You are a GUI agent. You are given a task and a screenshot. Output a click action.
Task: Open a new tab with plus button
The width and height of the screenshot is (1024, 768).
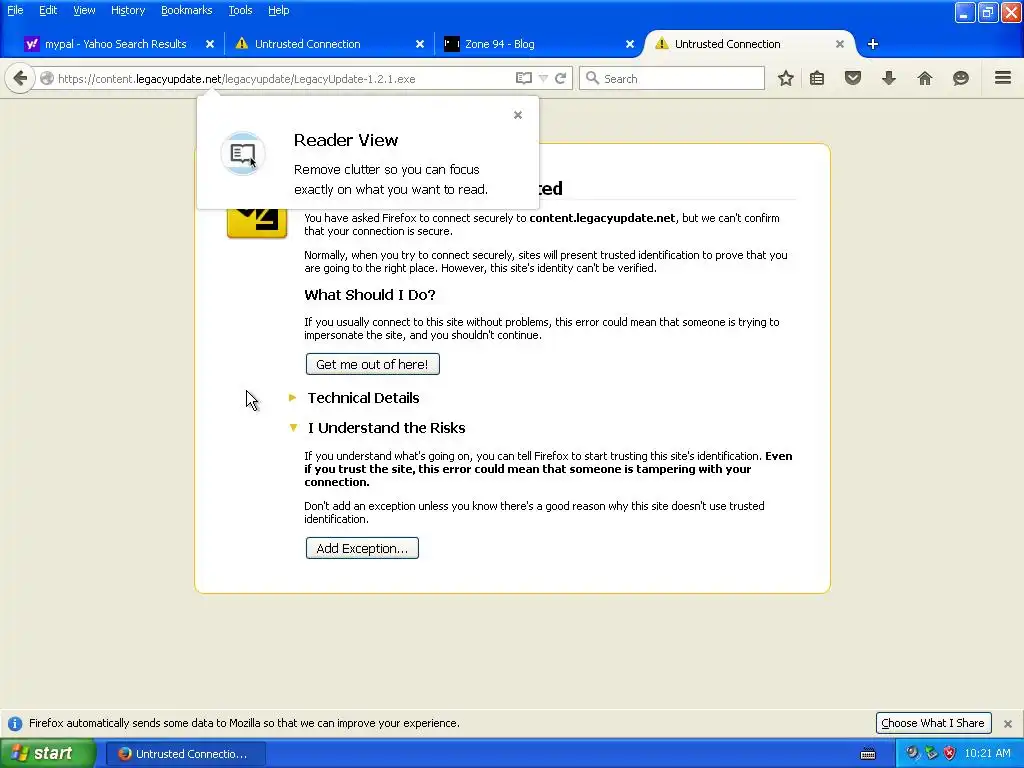pyautogui.click(x=872, y=44)
